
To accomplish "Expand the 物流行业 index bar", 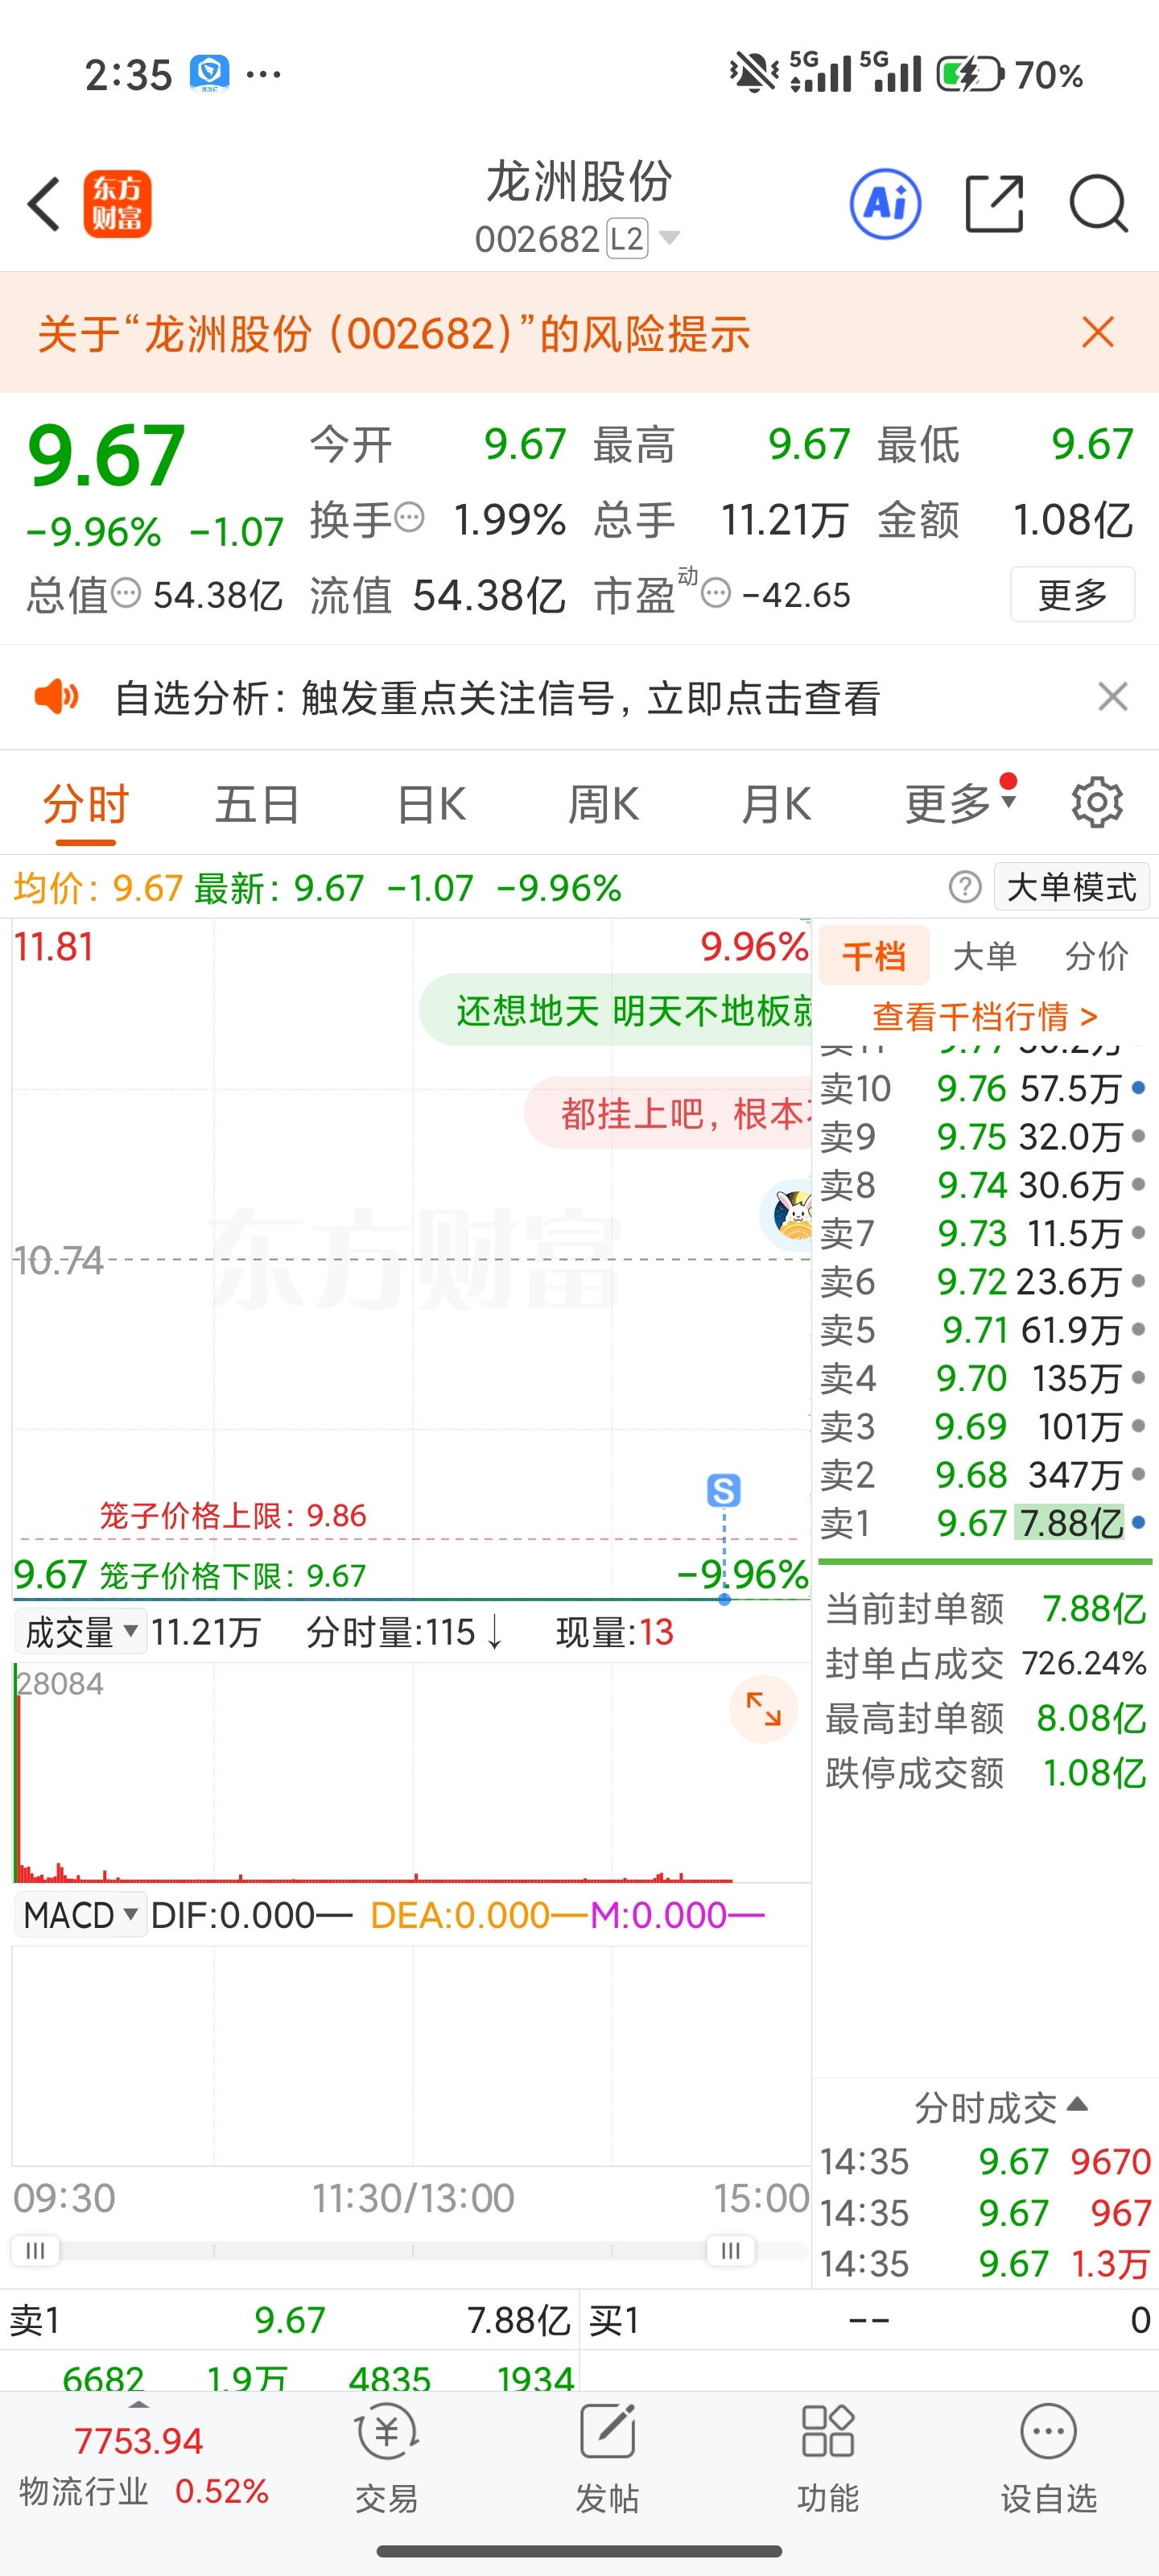I will (x=140, y=2464).
